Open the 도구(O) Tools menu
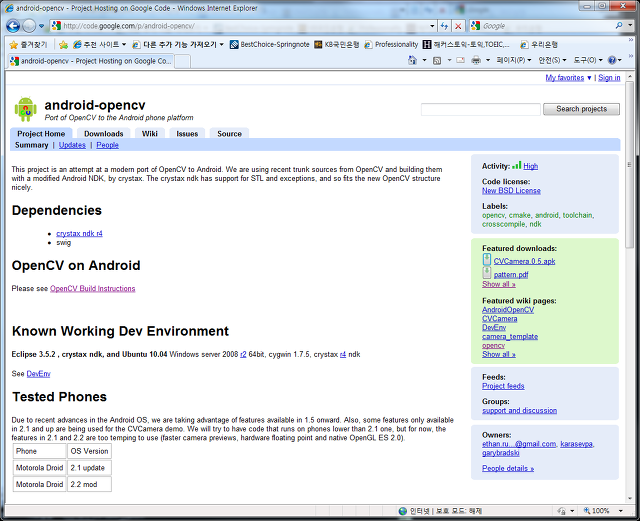The height and width of the screenshot is (521, 640). [x=588, y=60]
